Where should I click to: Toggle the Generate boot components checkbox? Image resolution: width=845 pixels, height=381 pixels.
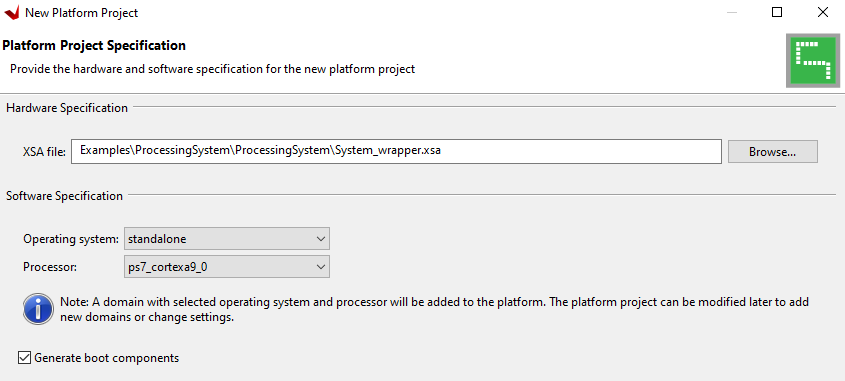24,357
